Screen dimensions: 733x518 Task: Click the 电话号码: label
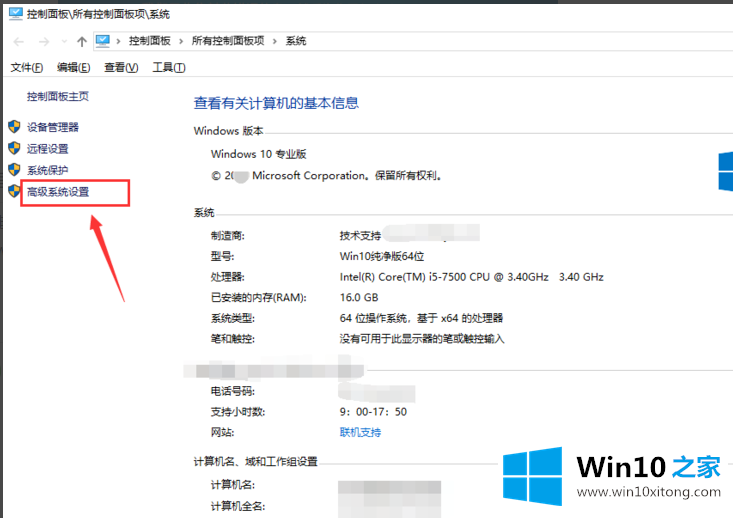coord(233,391)
